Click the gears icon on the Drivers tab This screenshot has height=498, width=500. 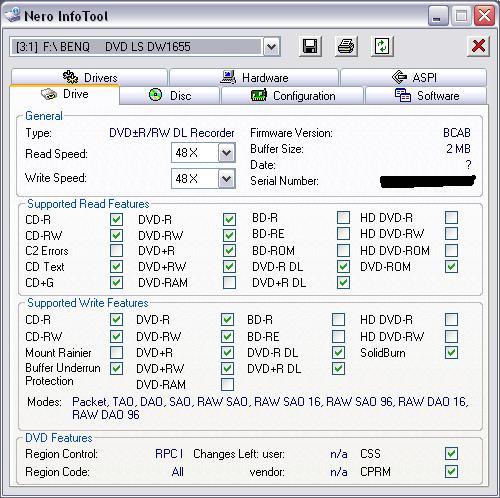(70, 77)
